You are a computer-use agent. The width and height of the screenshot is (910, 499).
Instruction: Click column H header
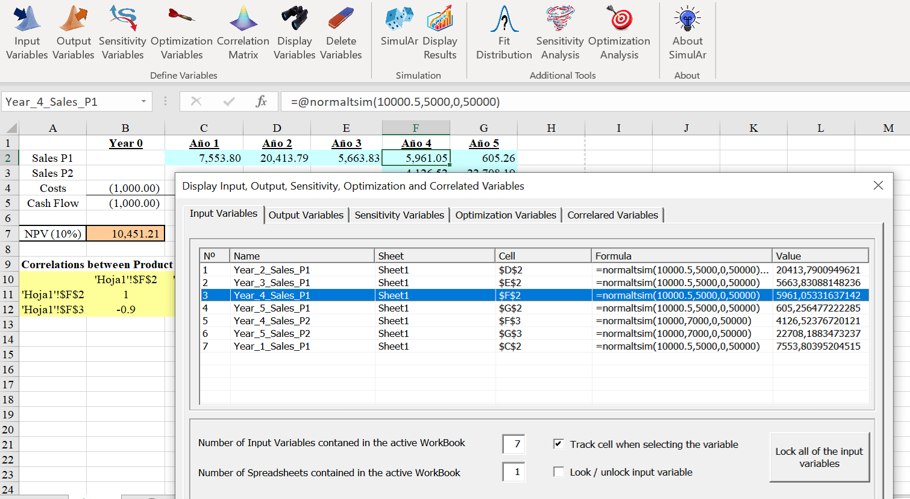click(551, 128)
